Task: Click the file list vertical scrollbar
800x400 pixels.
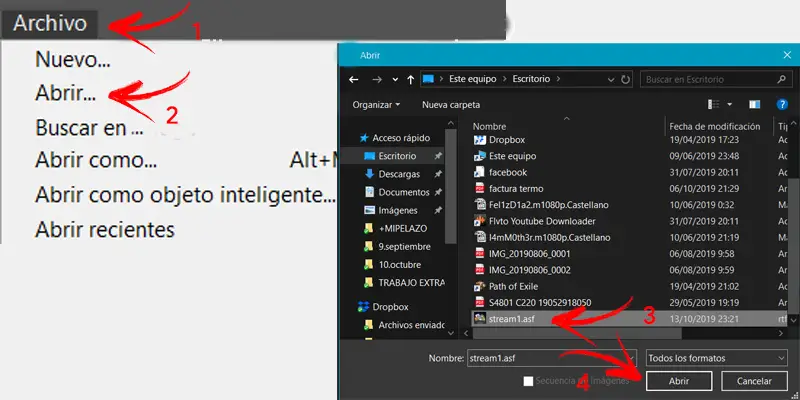Action: (x=793, y=245)
